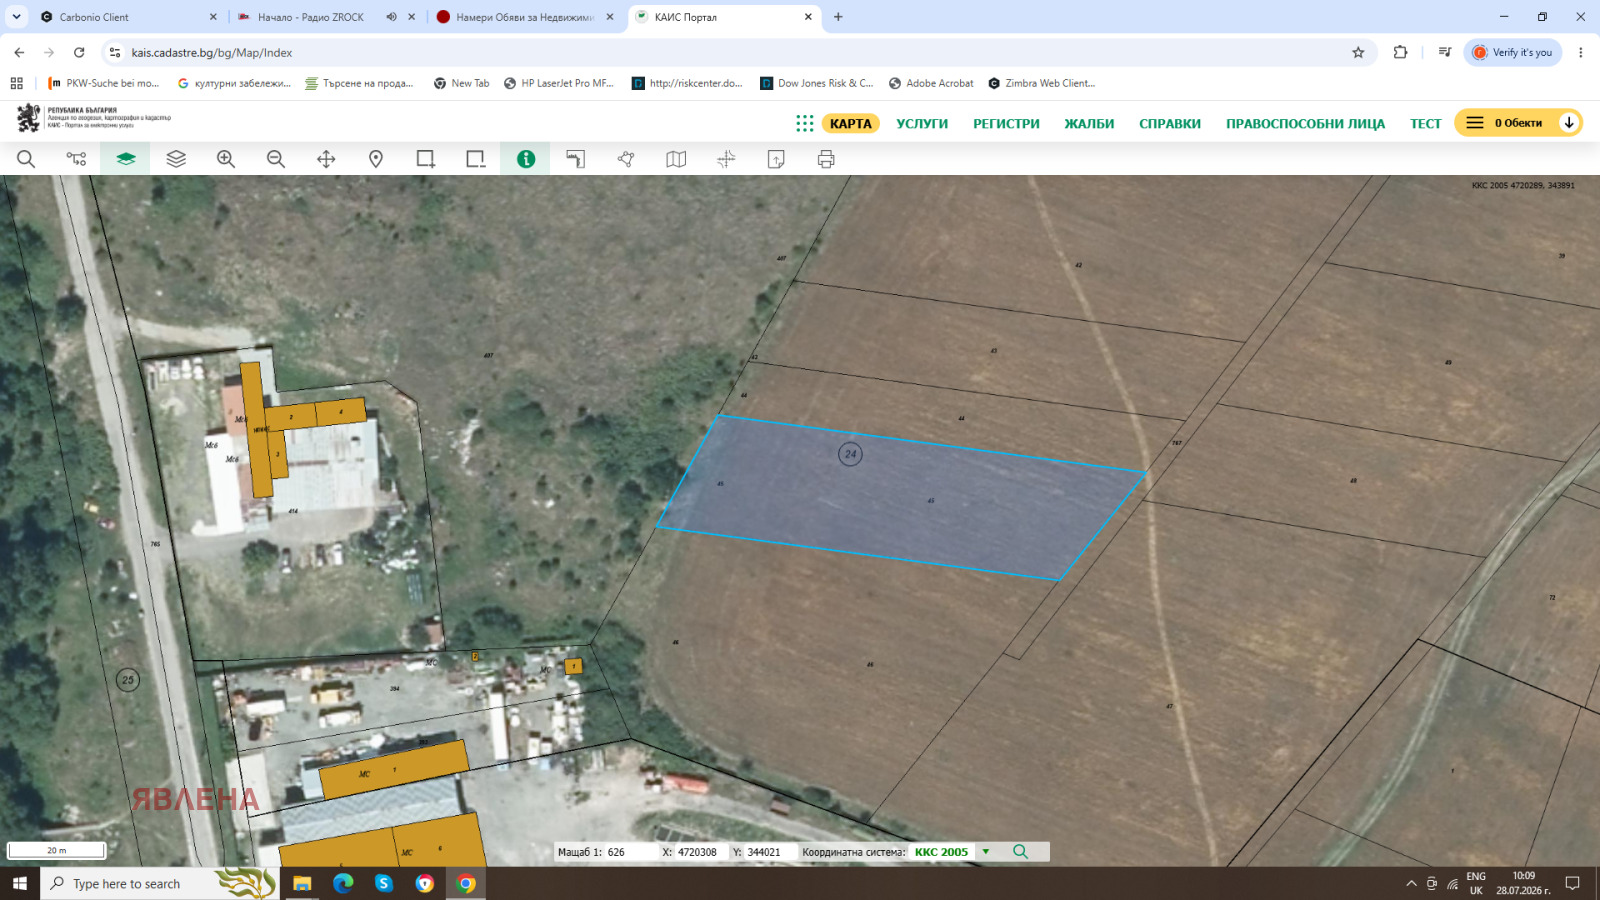
Task: Open the 0 Обекти objects list
Action: point(1518,123)
